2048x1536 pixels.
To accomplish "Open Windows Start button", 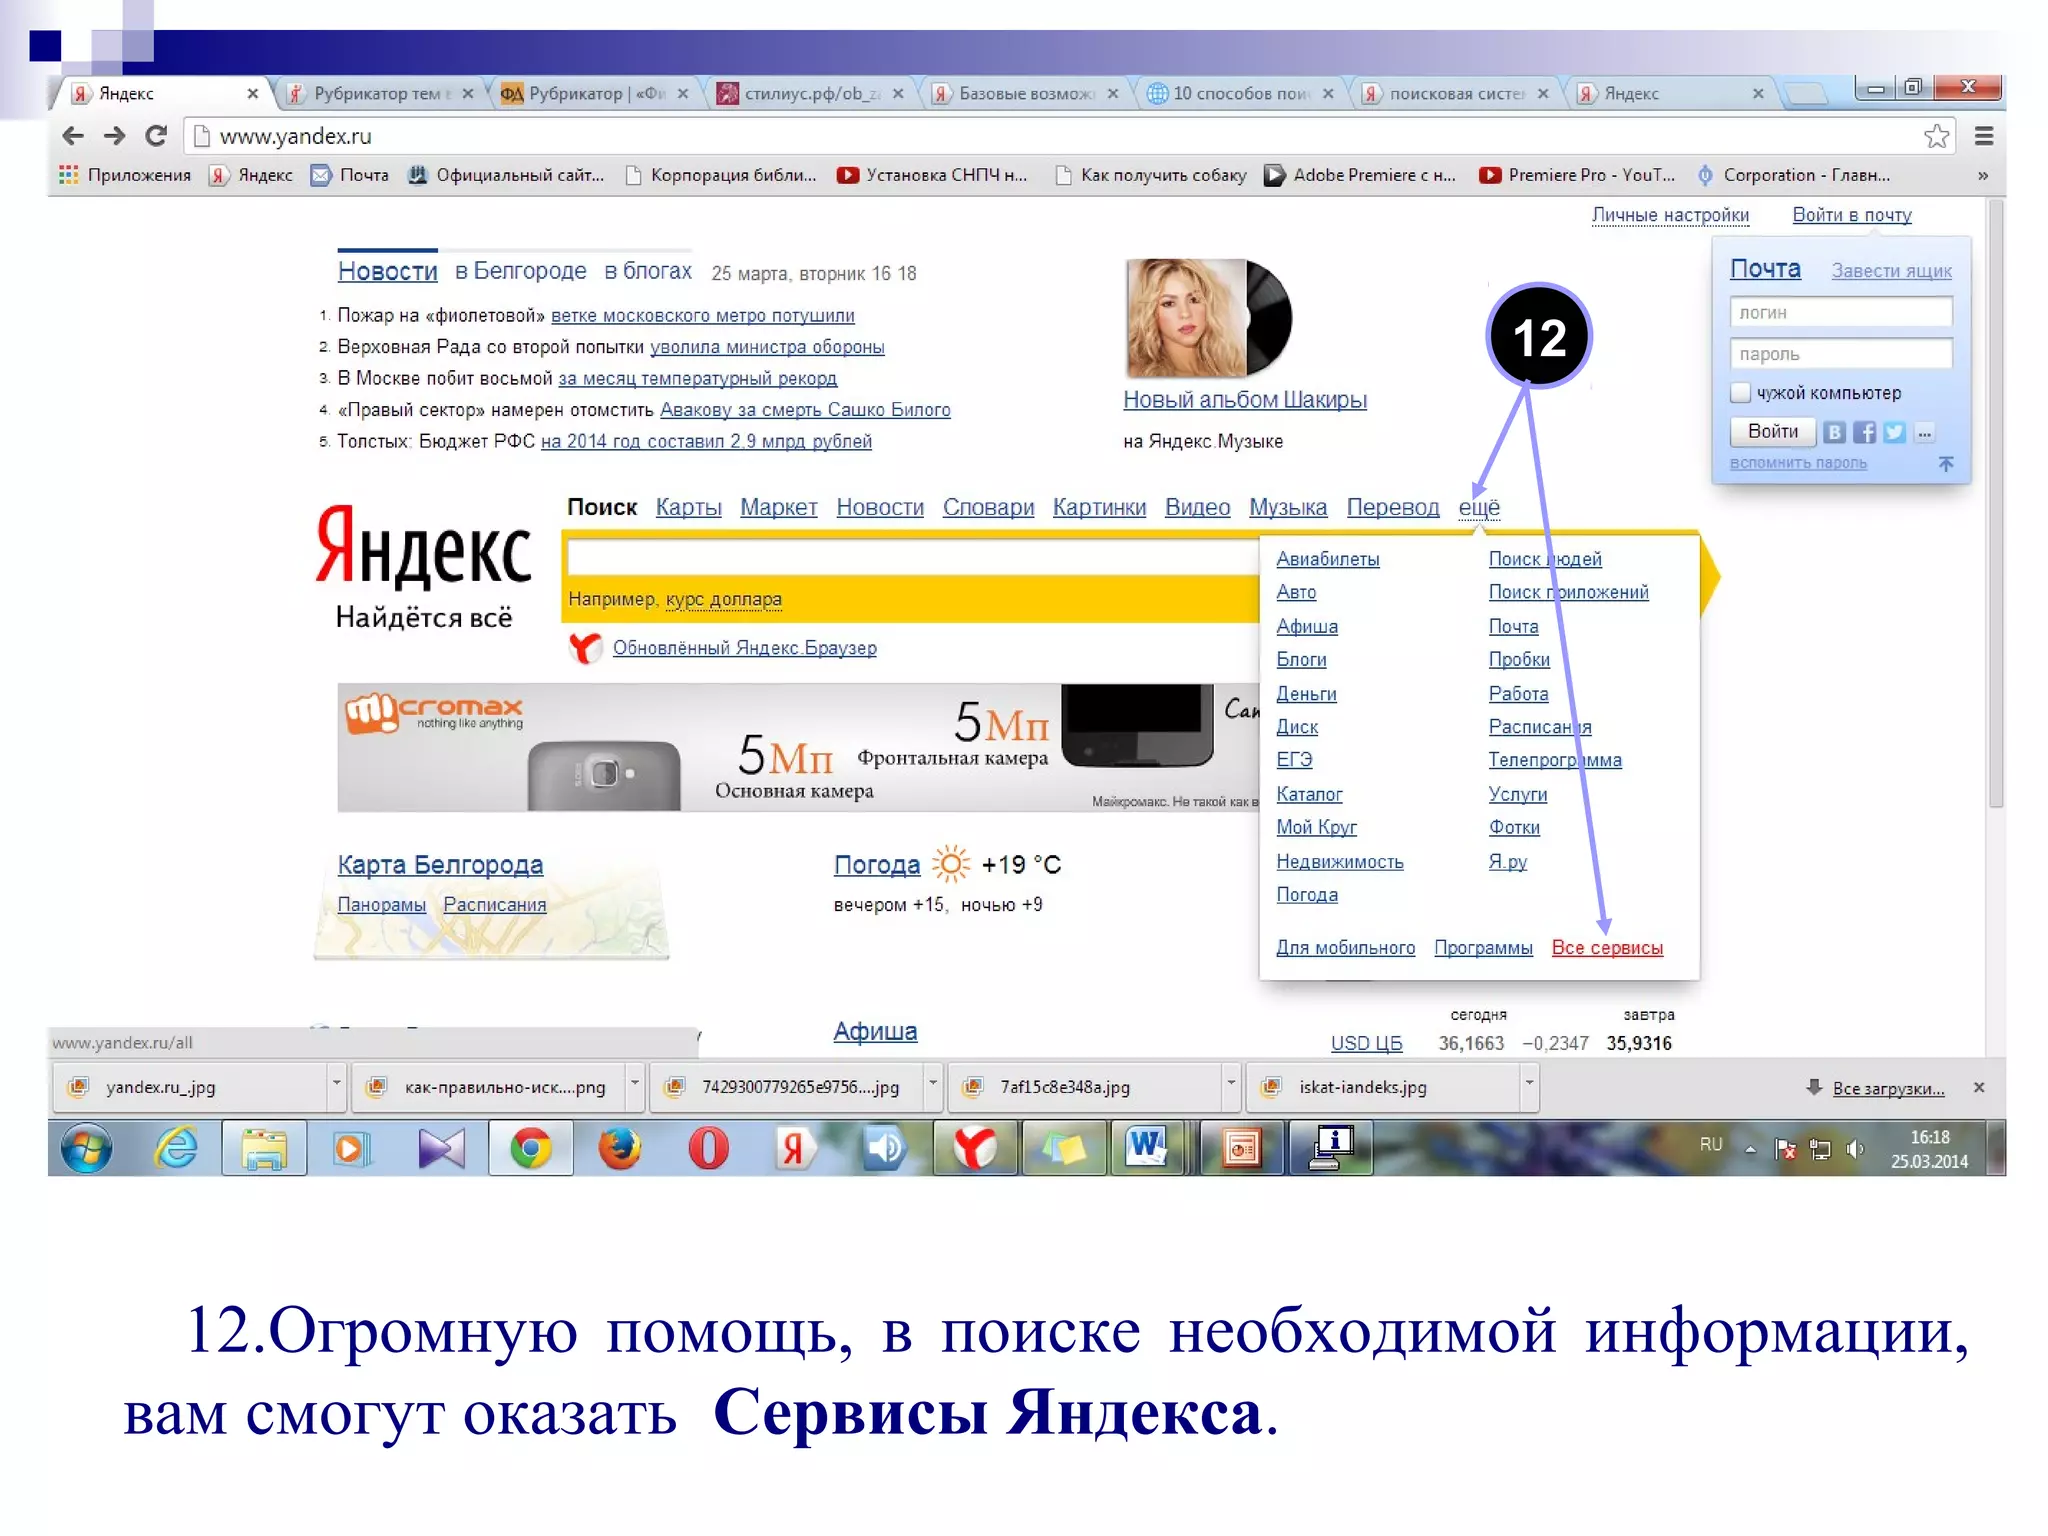I will click(87, 1148).
